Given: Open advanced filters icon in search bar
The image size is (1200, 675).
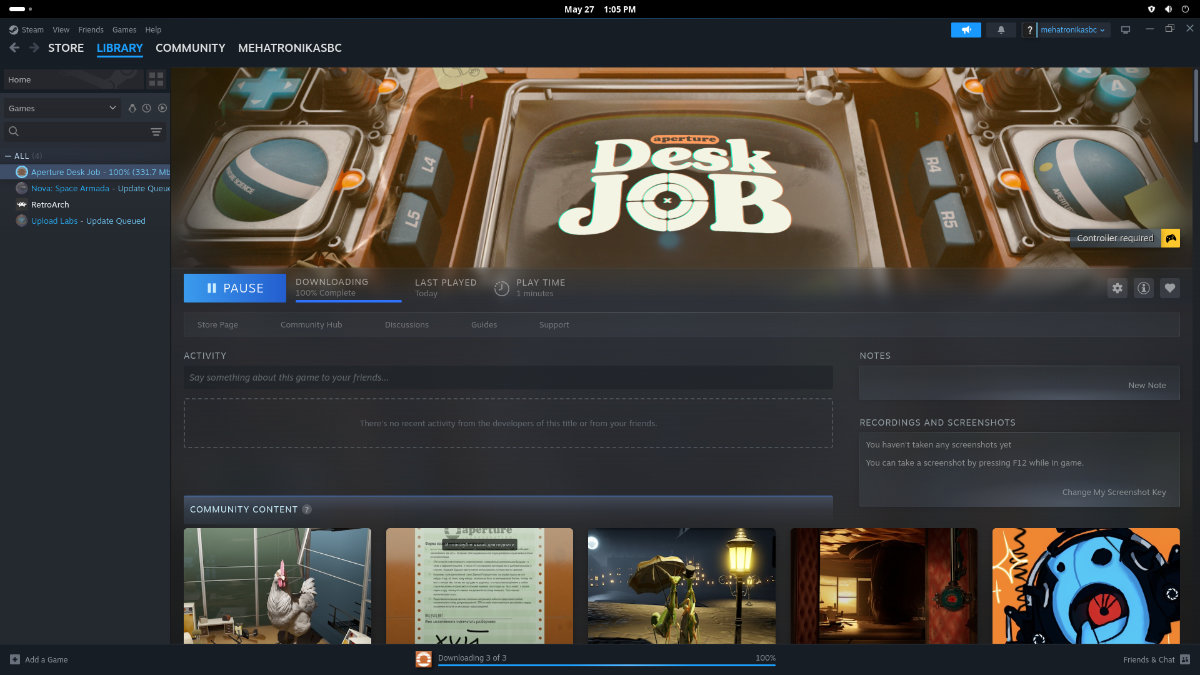Looking at the screenshot, I should click(156, 131).
